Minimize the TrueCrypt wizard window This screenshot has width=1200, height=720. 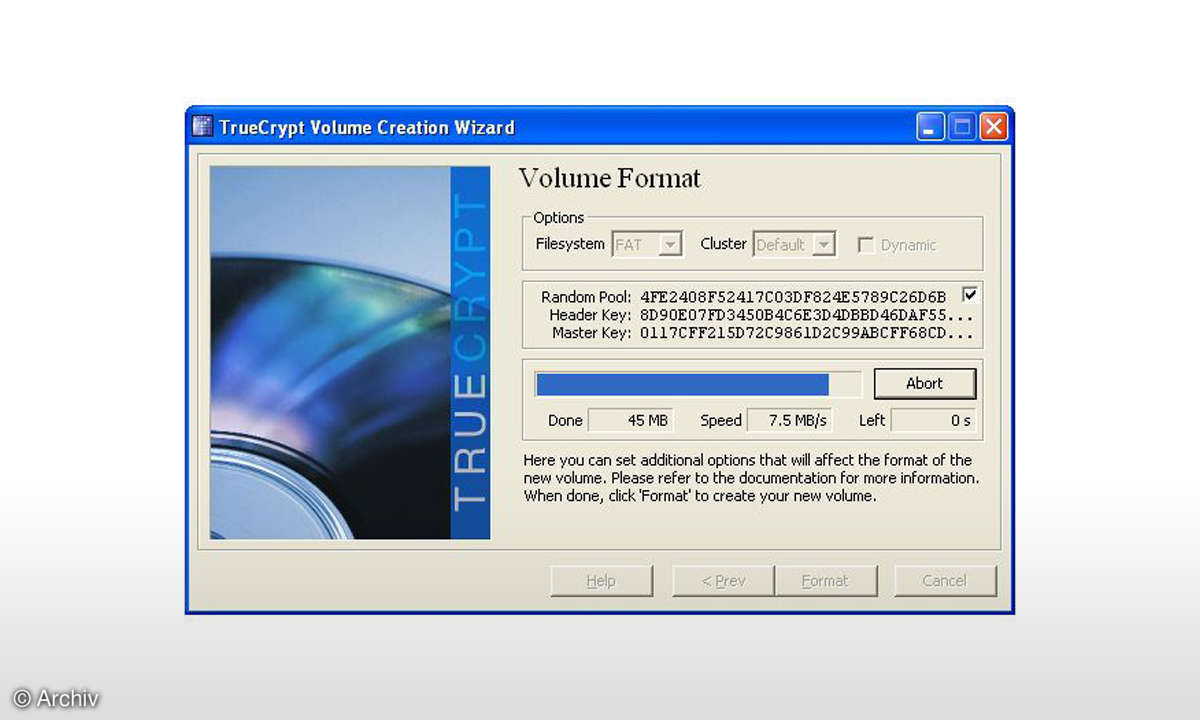click(x=930, y=127)
